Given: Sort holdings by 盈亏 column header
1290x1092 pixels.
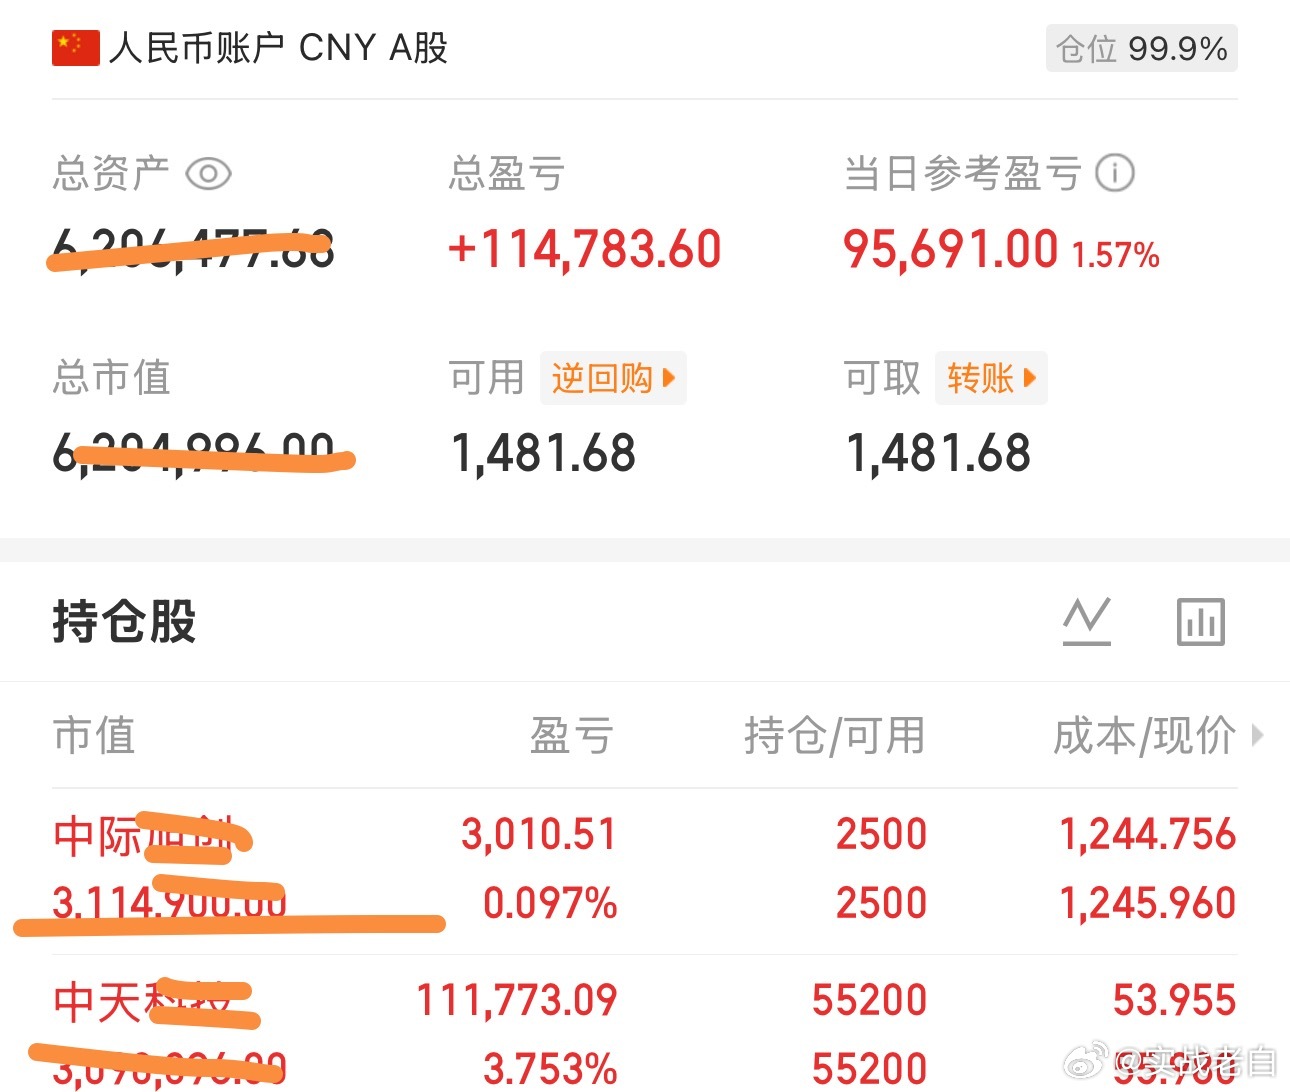Looking at the screenshot, I should coord(572,736).
